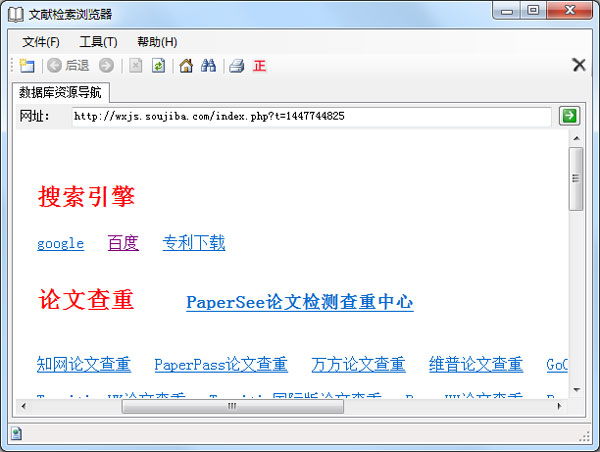Refresh the page with the reload icon
600x452 pixels.
coord(158,65)
